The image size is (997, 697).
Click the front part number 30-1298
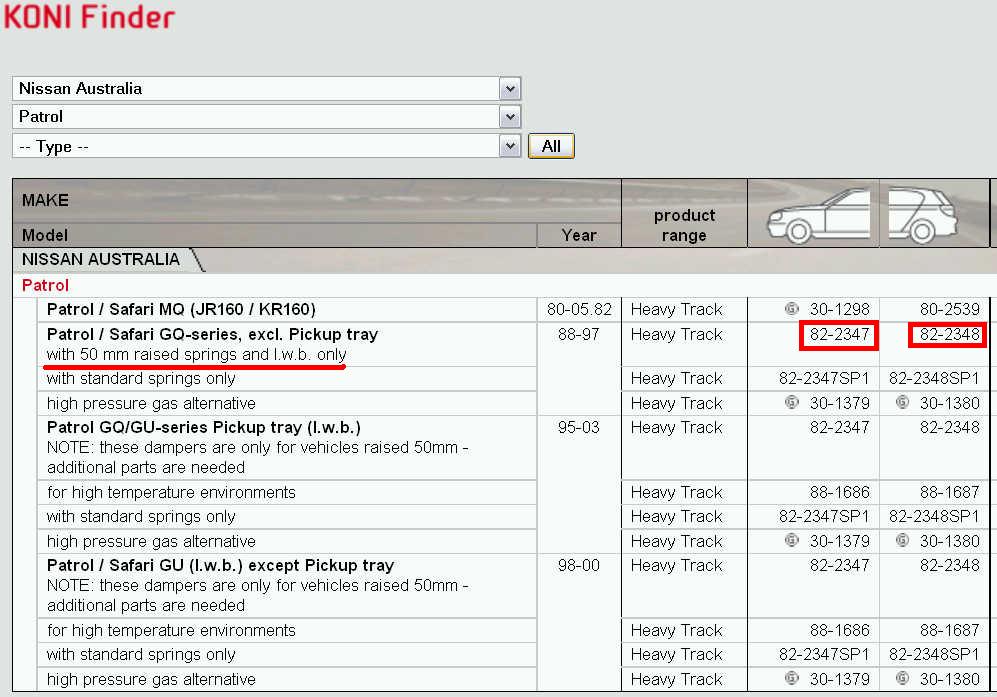click(839, 310)
